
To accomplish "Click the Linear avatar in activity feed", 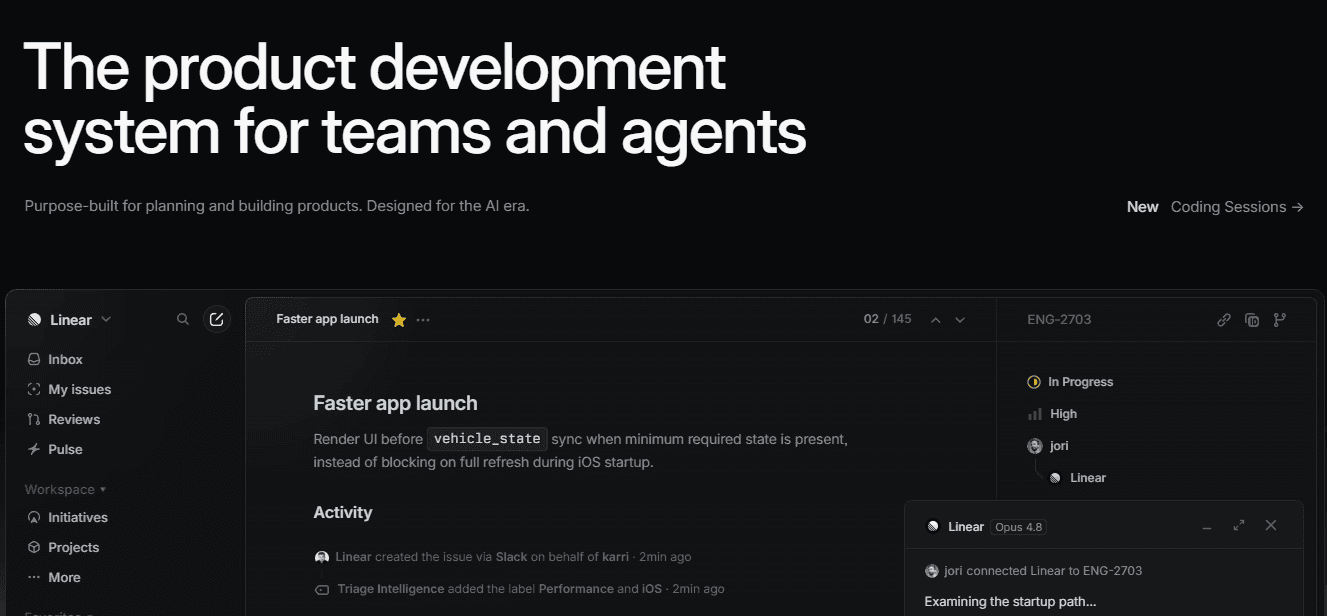I will coord(322,557).
